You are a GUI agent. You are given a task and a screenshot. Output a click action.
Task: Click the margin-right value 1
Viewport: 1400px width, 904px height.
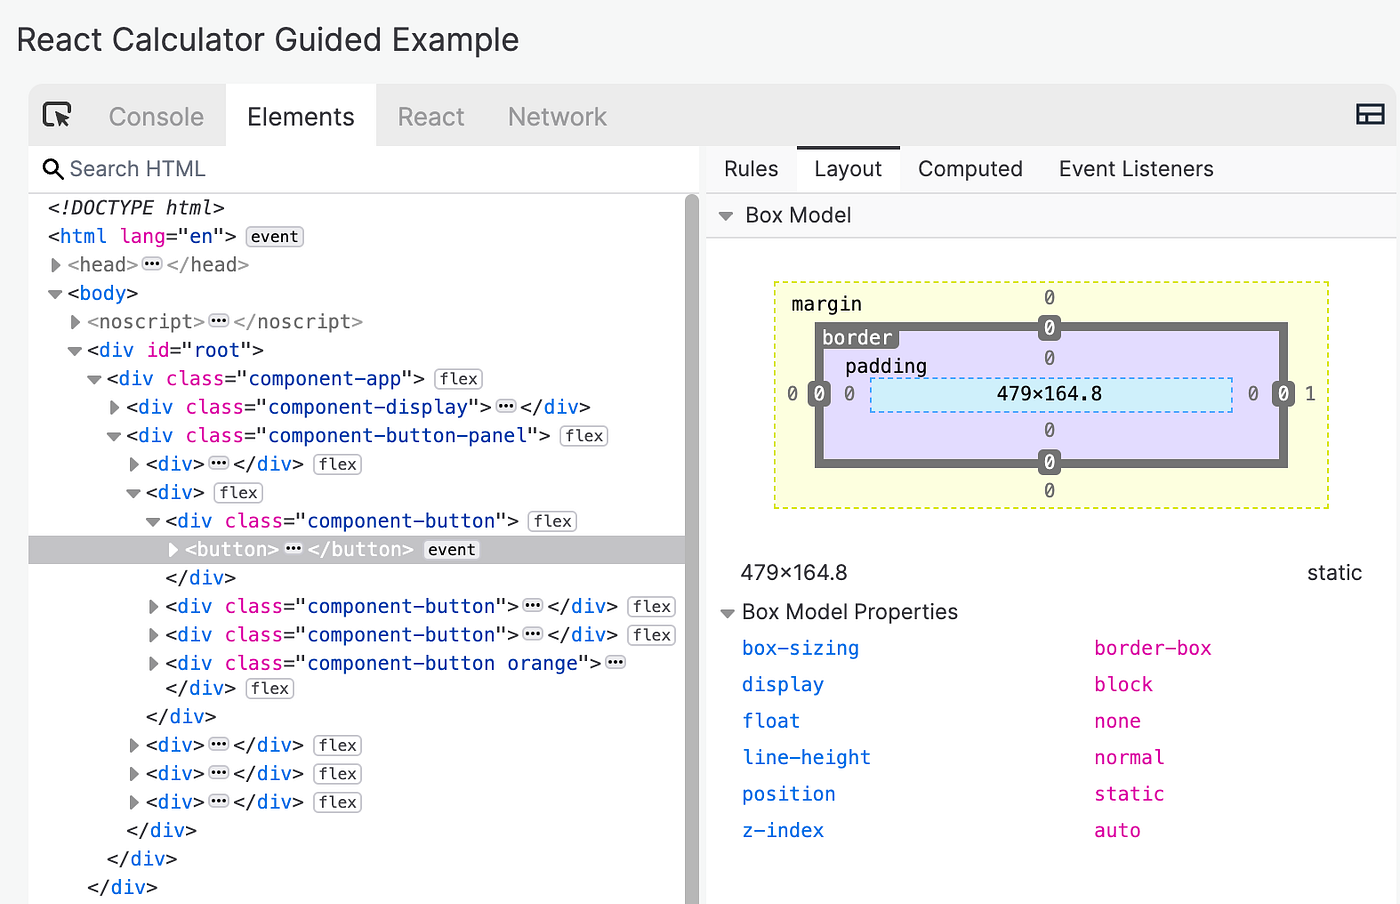1310,394
